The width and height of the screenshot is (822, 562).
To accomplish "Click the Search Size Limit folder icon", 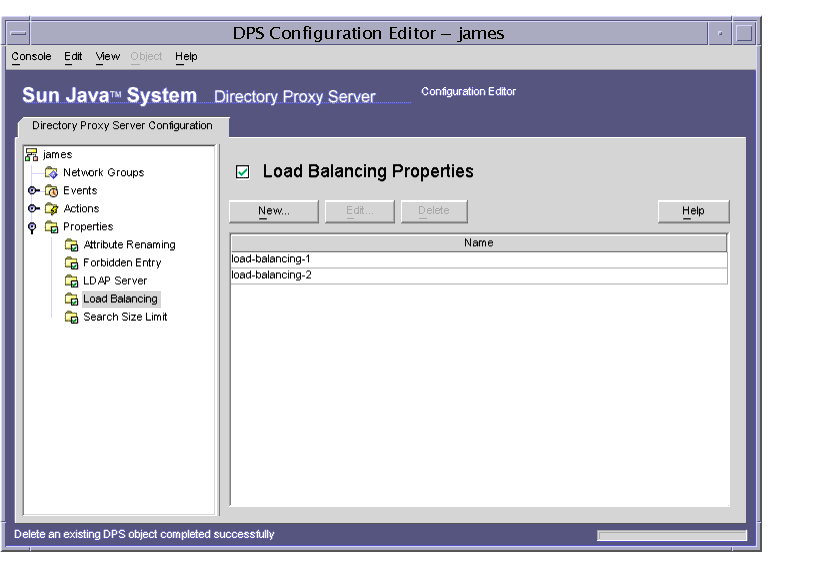I will pyautogui.click(x=71, y=317).
